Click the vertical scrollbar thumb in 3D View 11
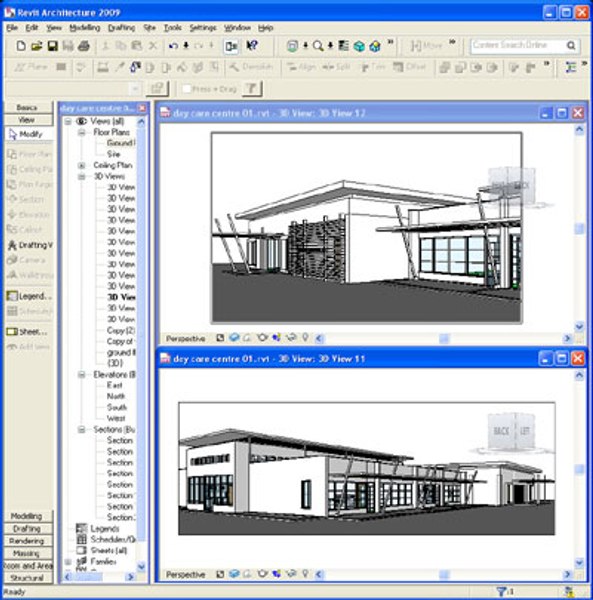This screenshot has width=593, height=600. [x=580, y=469]
